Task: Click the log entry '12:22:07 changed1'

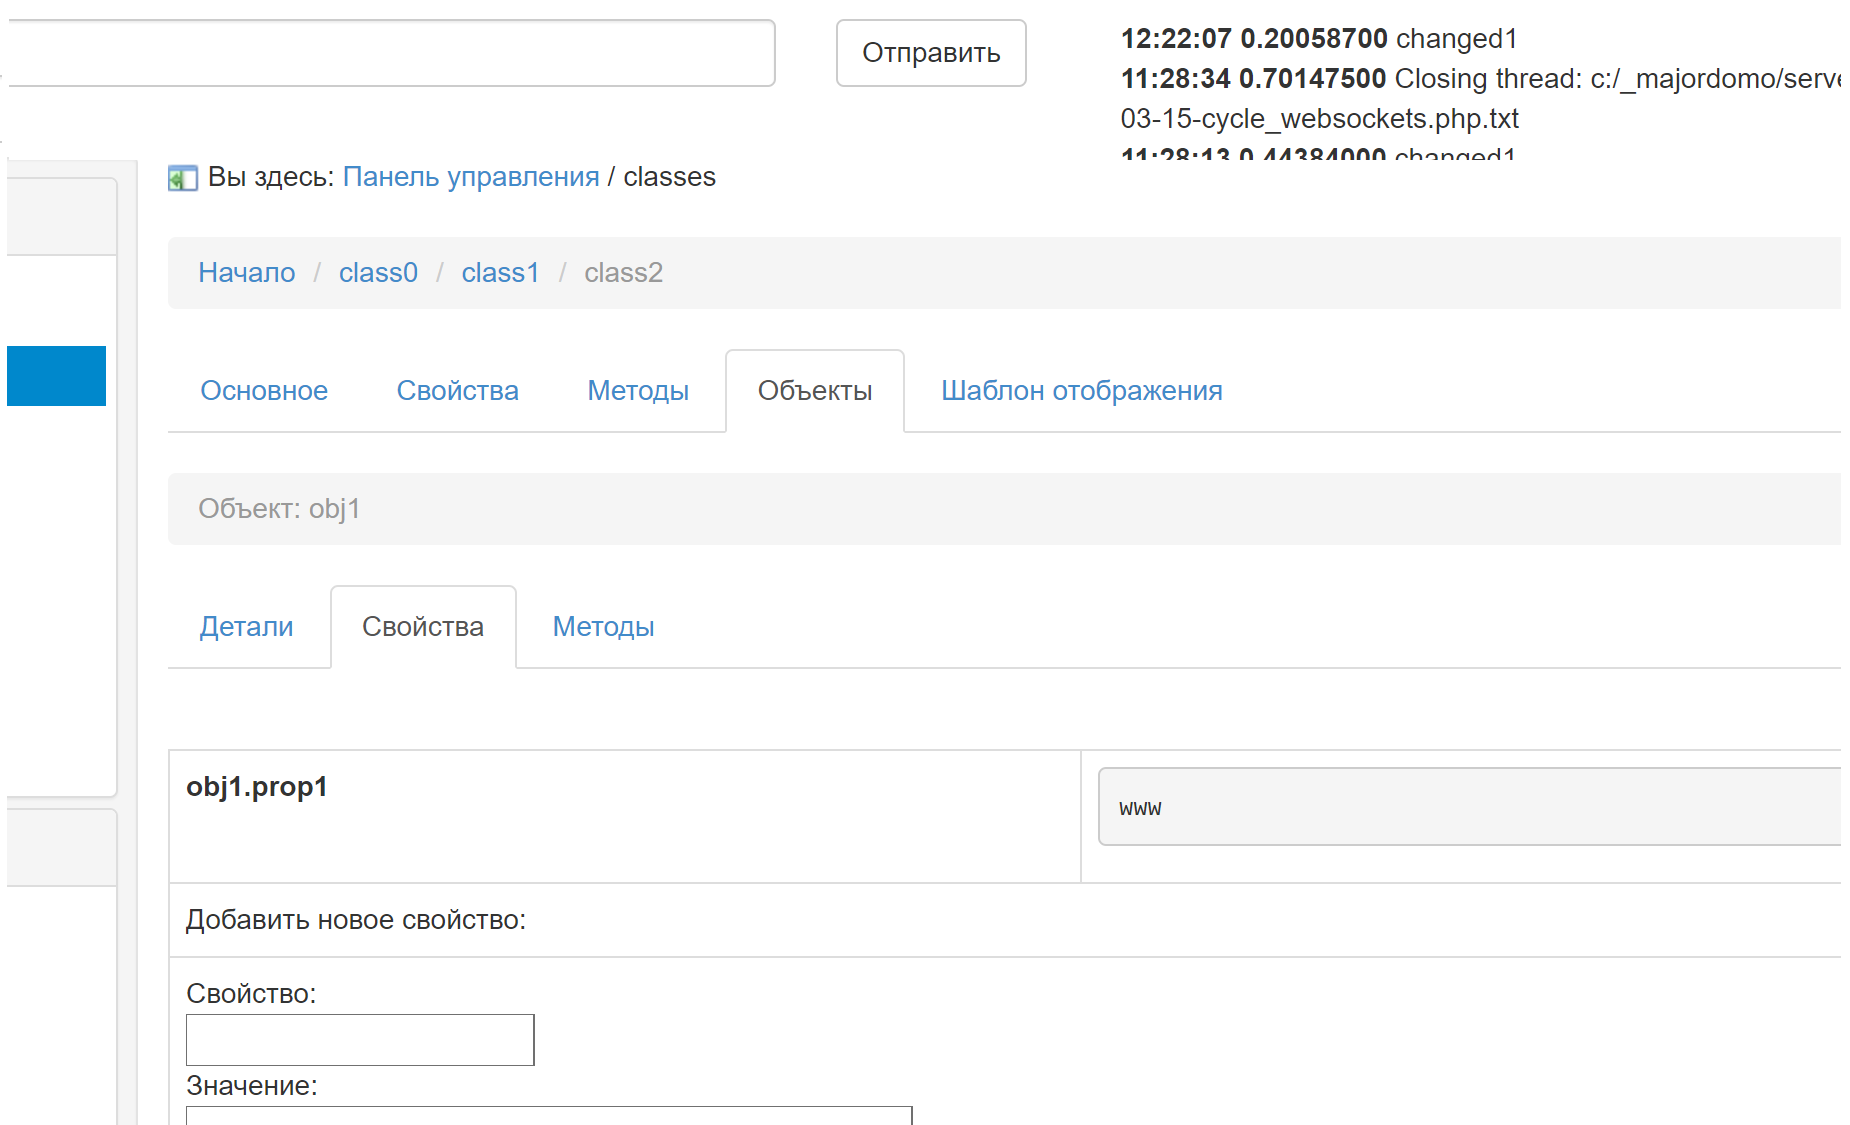Action: (x=1319, y=39)
